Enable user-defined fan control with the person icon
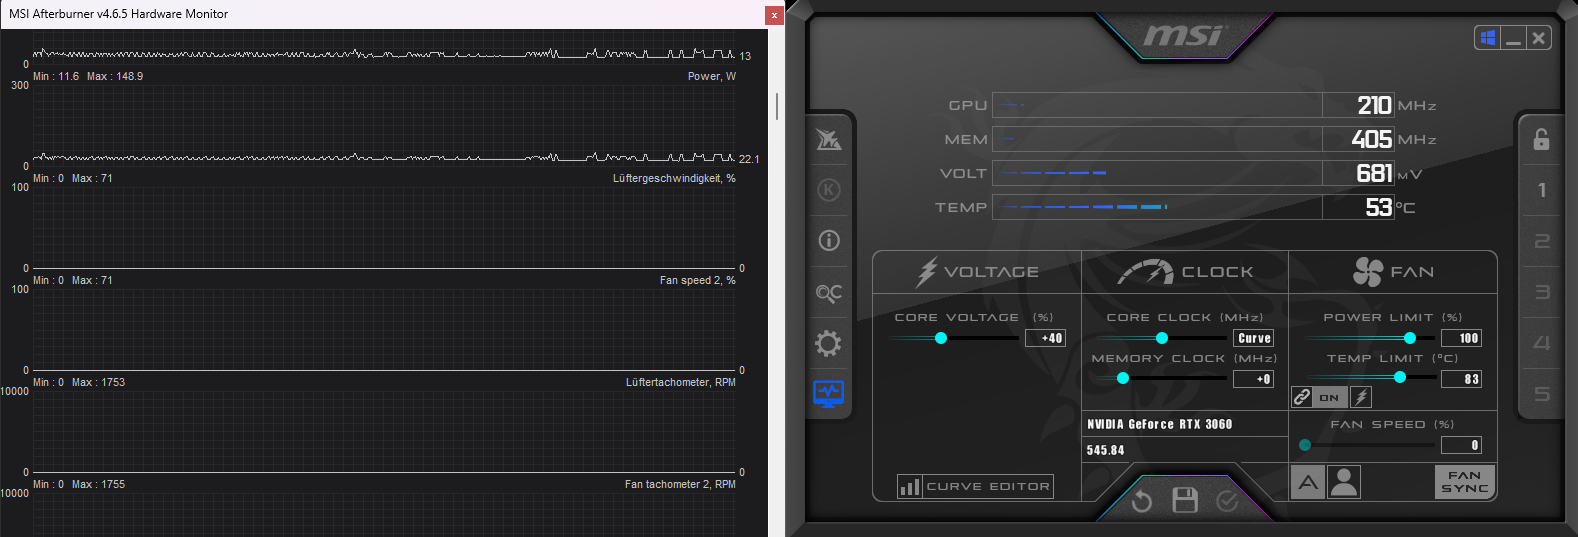The image size is (1578, 537). pyautogui.click(x=1344, y=482)
